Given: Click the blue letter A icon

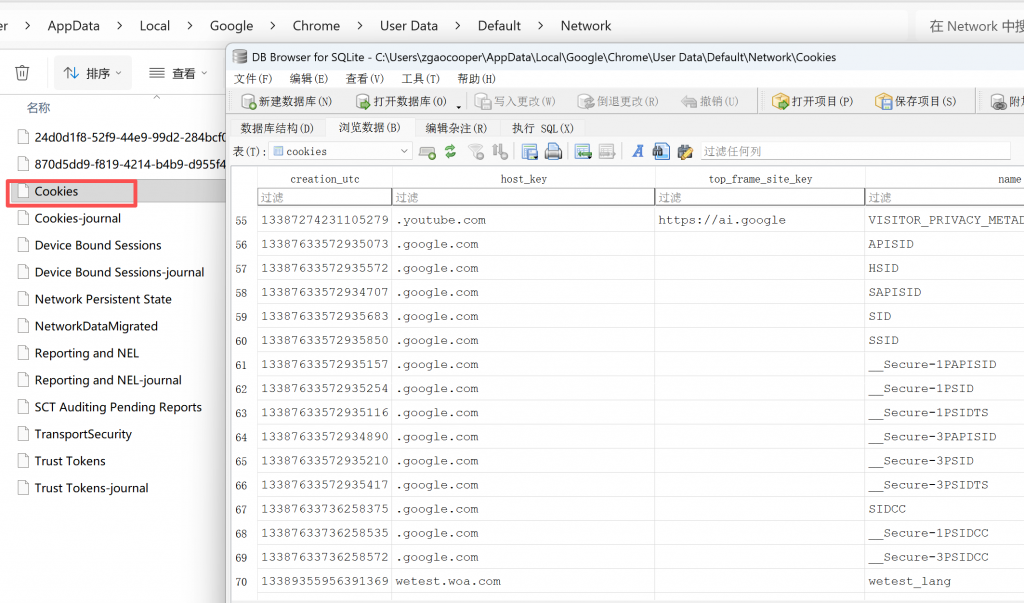Looking at the screenshot, I should click(637, 152).
